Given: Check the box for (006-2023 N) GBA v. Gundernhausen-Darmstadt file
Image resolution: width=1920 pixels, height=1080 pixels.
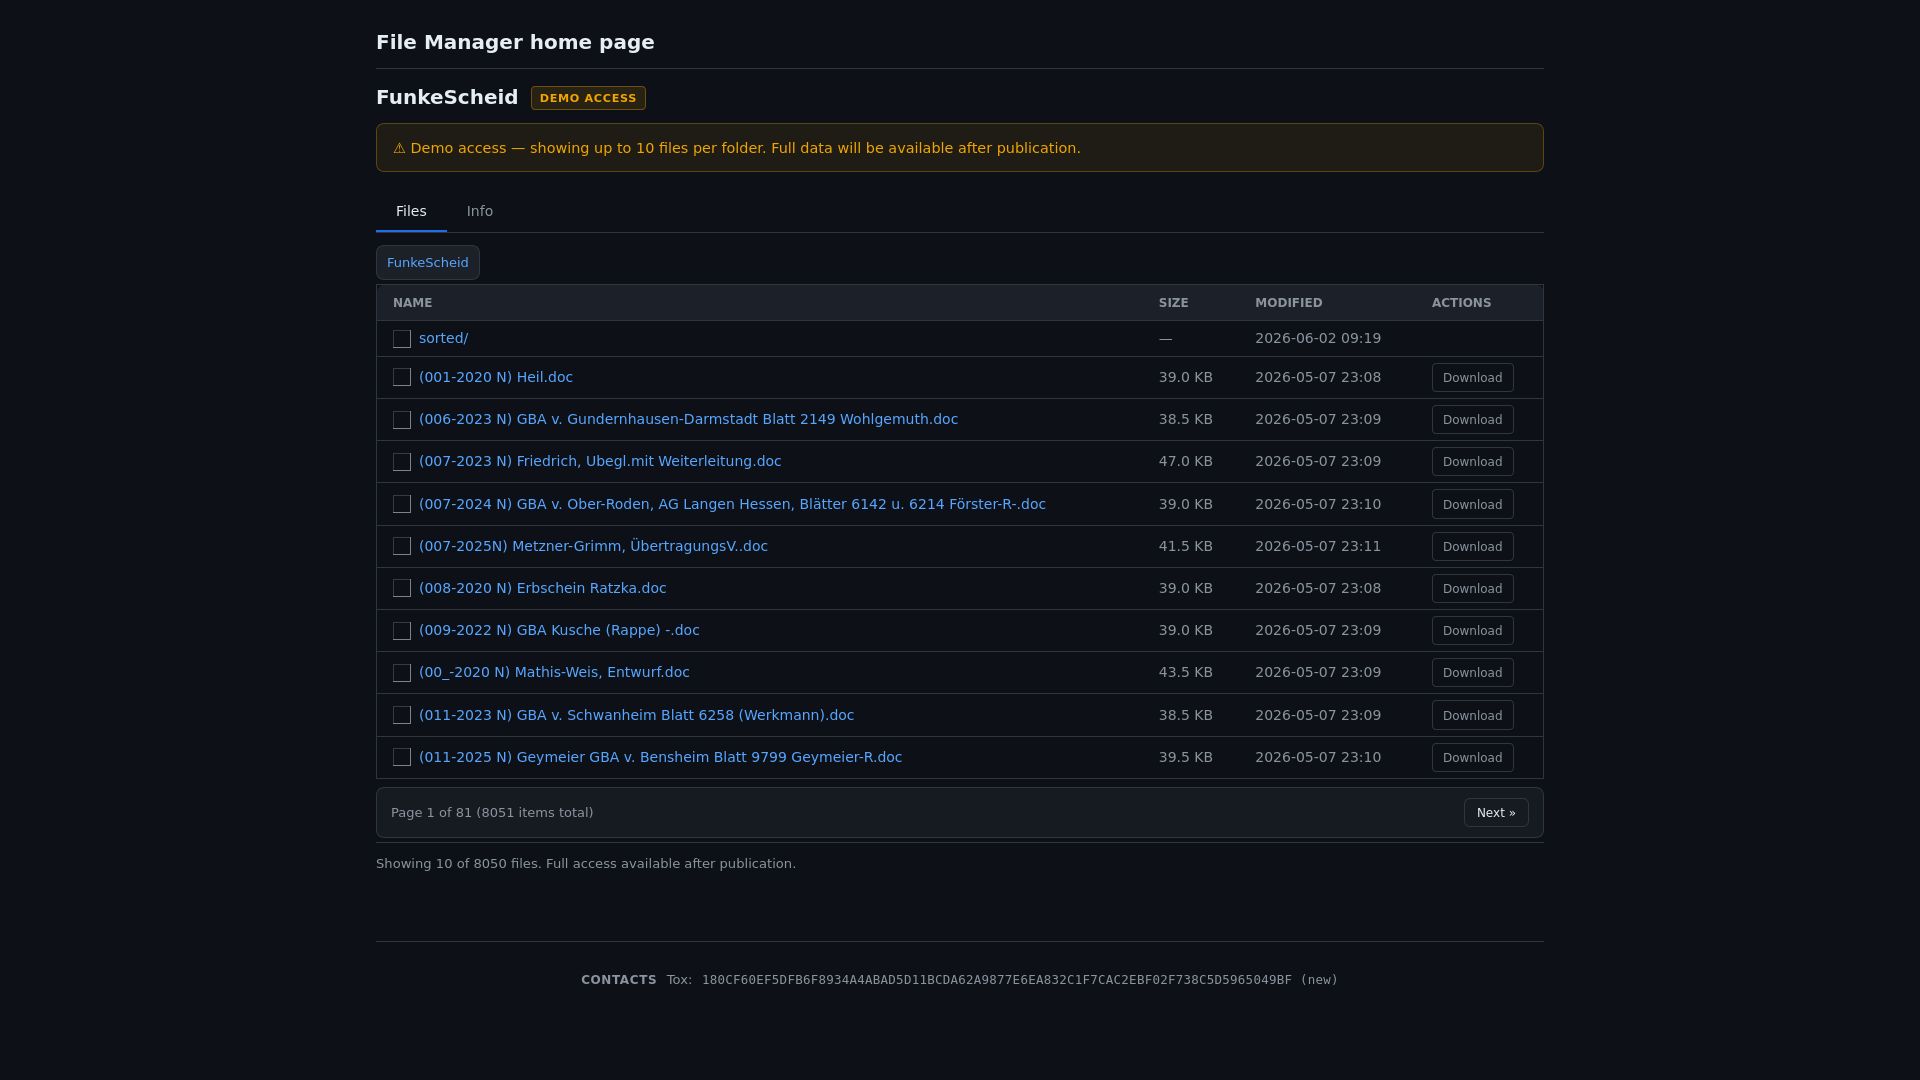Looking at the screenshot, I should (402, 420).
